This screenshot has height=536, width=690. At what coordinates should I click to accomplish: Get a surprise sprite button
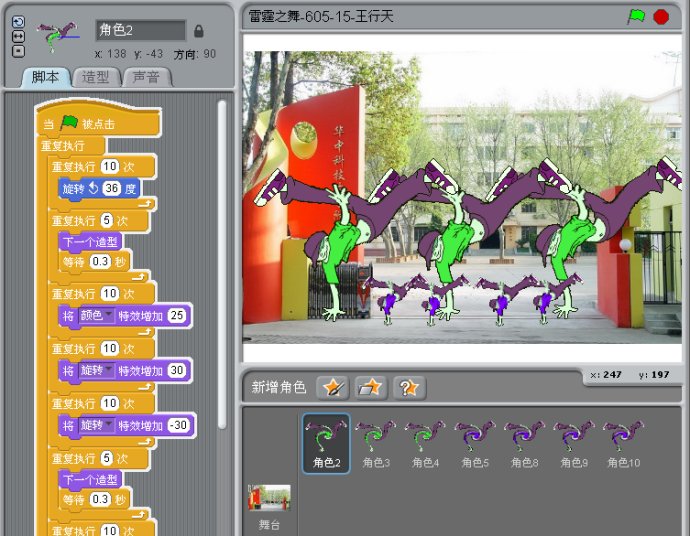tap(409, 388)
